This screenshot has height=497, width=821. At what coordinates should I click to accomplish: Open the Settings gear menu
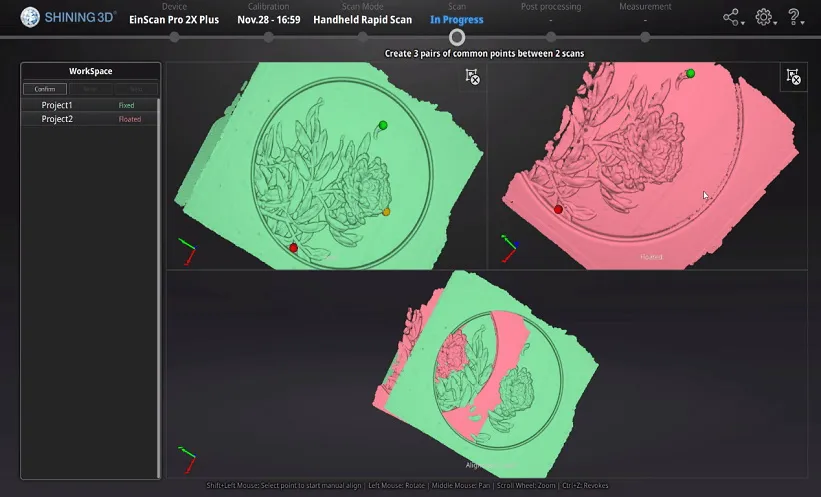coord(764,17)
